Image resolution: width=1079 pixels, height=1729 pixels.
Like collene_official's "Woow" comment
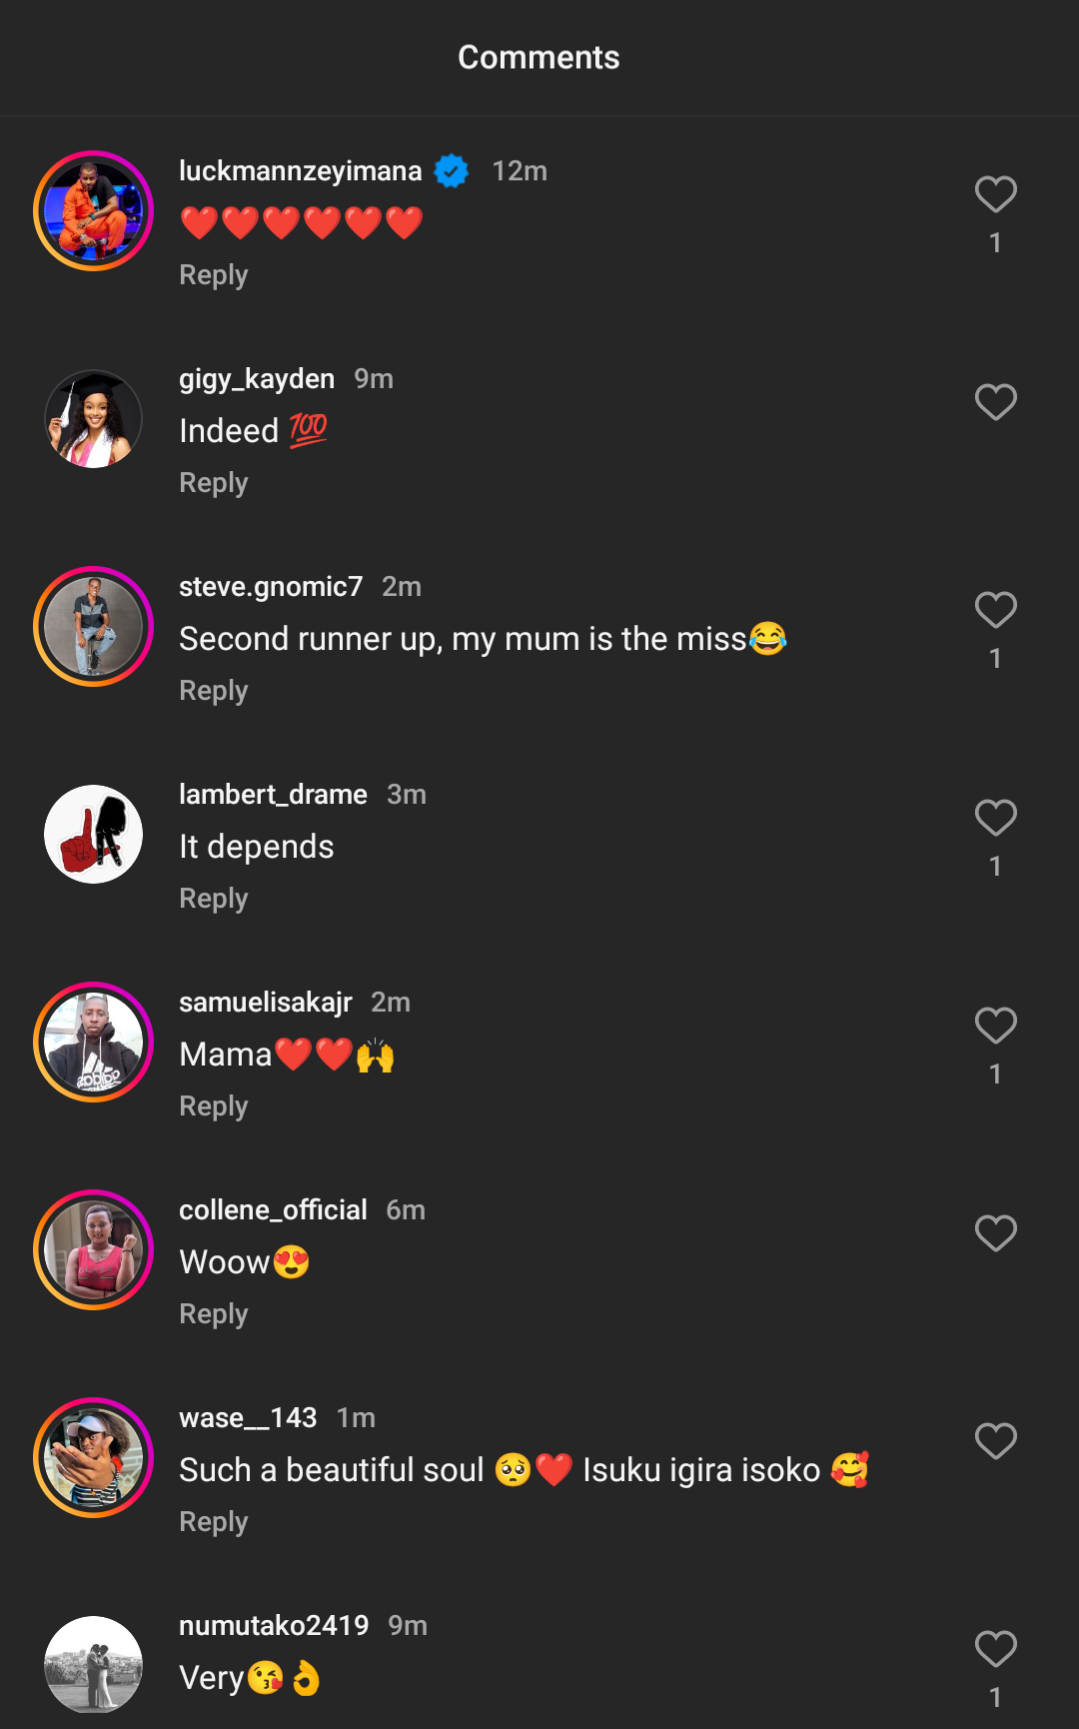(x=995, y=1234)
